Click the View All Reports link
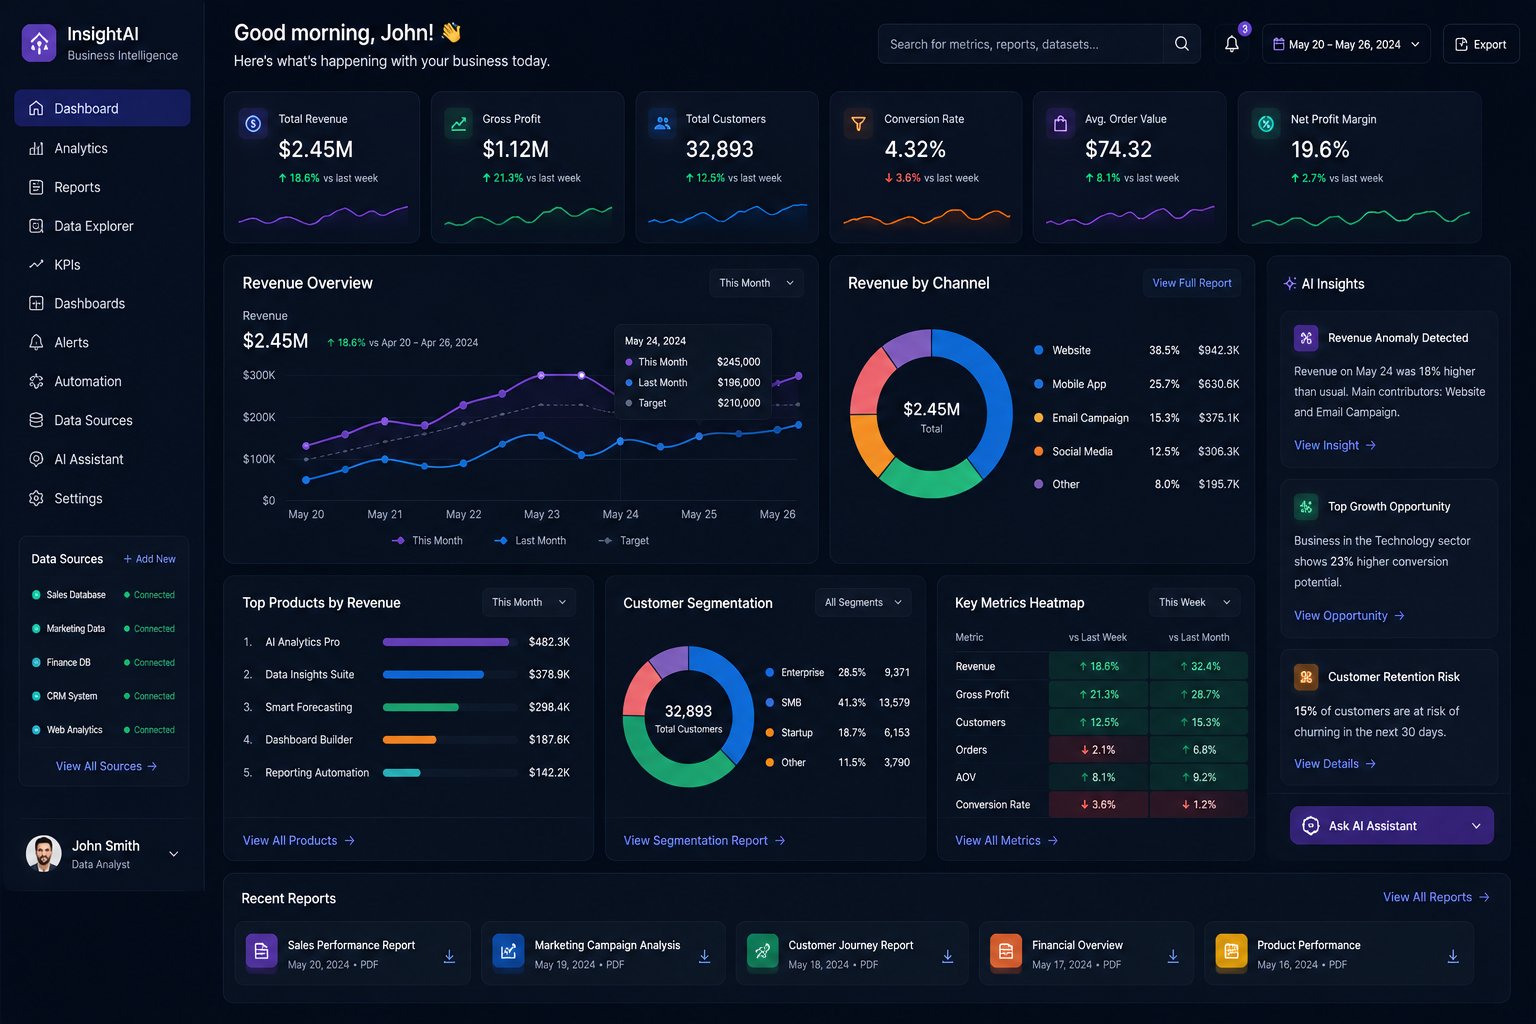Image resolution: width=1536 pixels, height=1024 pixels. (1436, 897)
